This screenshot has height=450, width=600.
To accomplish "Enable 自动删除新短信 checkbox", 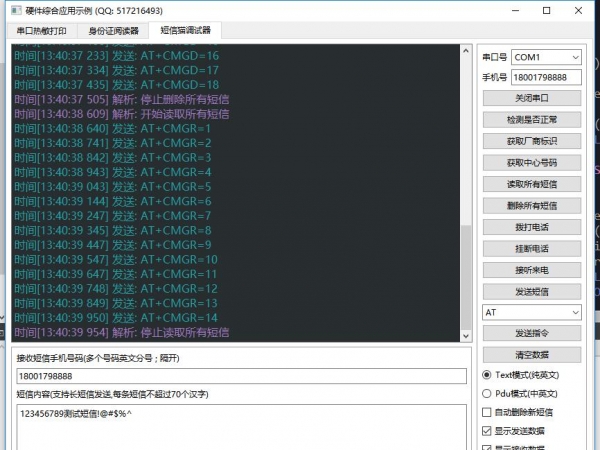I will (487, 412).
